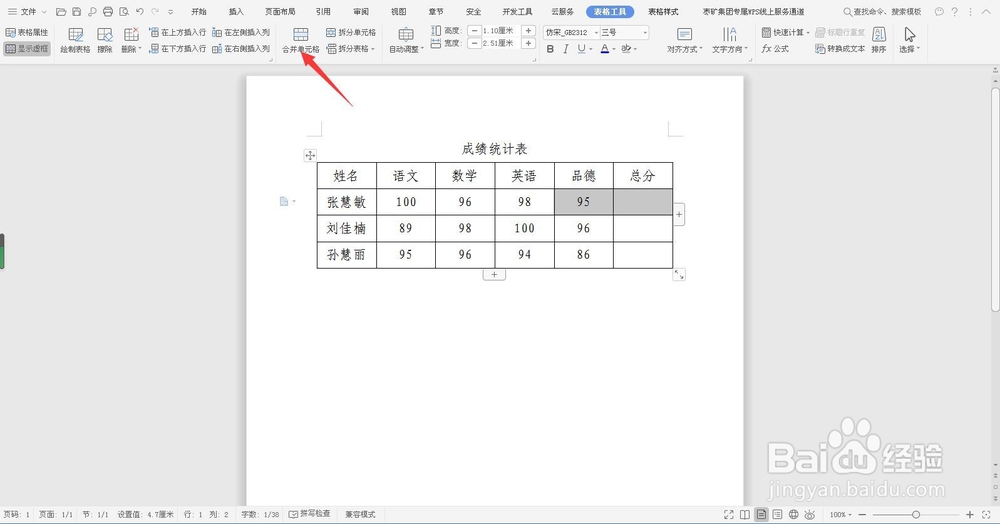Click the undo arrow

(x=140, y=11)
